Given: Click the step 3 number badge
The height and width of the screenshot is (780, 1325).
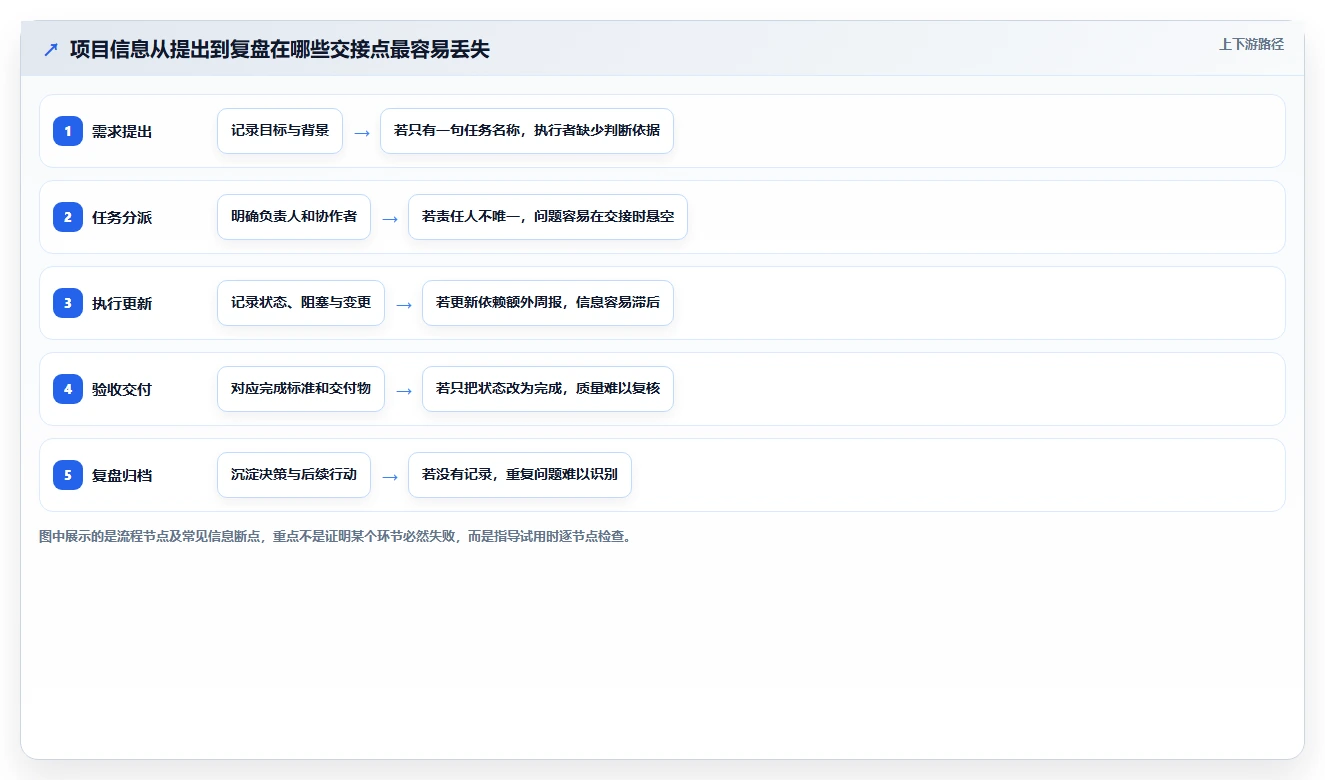Looking at the screenshot, I should (68, 303).
